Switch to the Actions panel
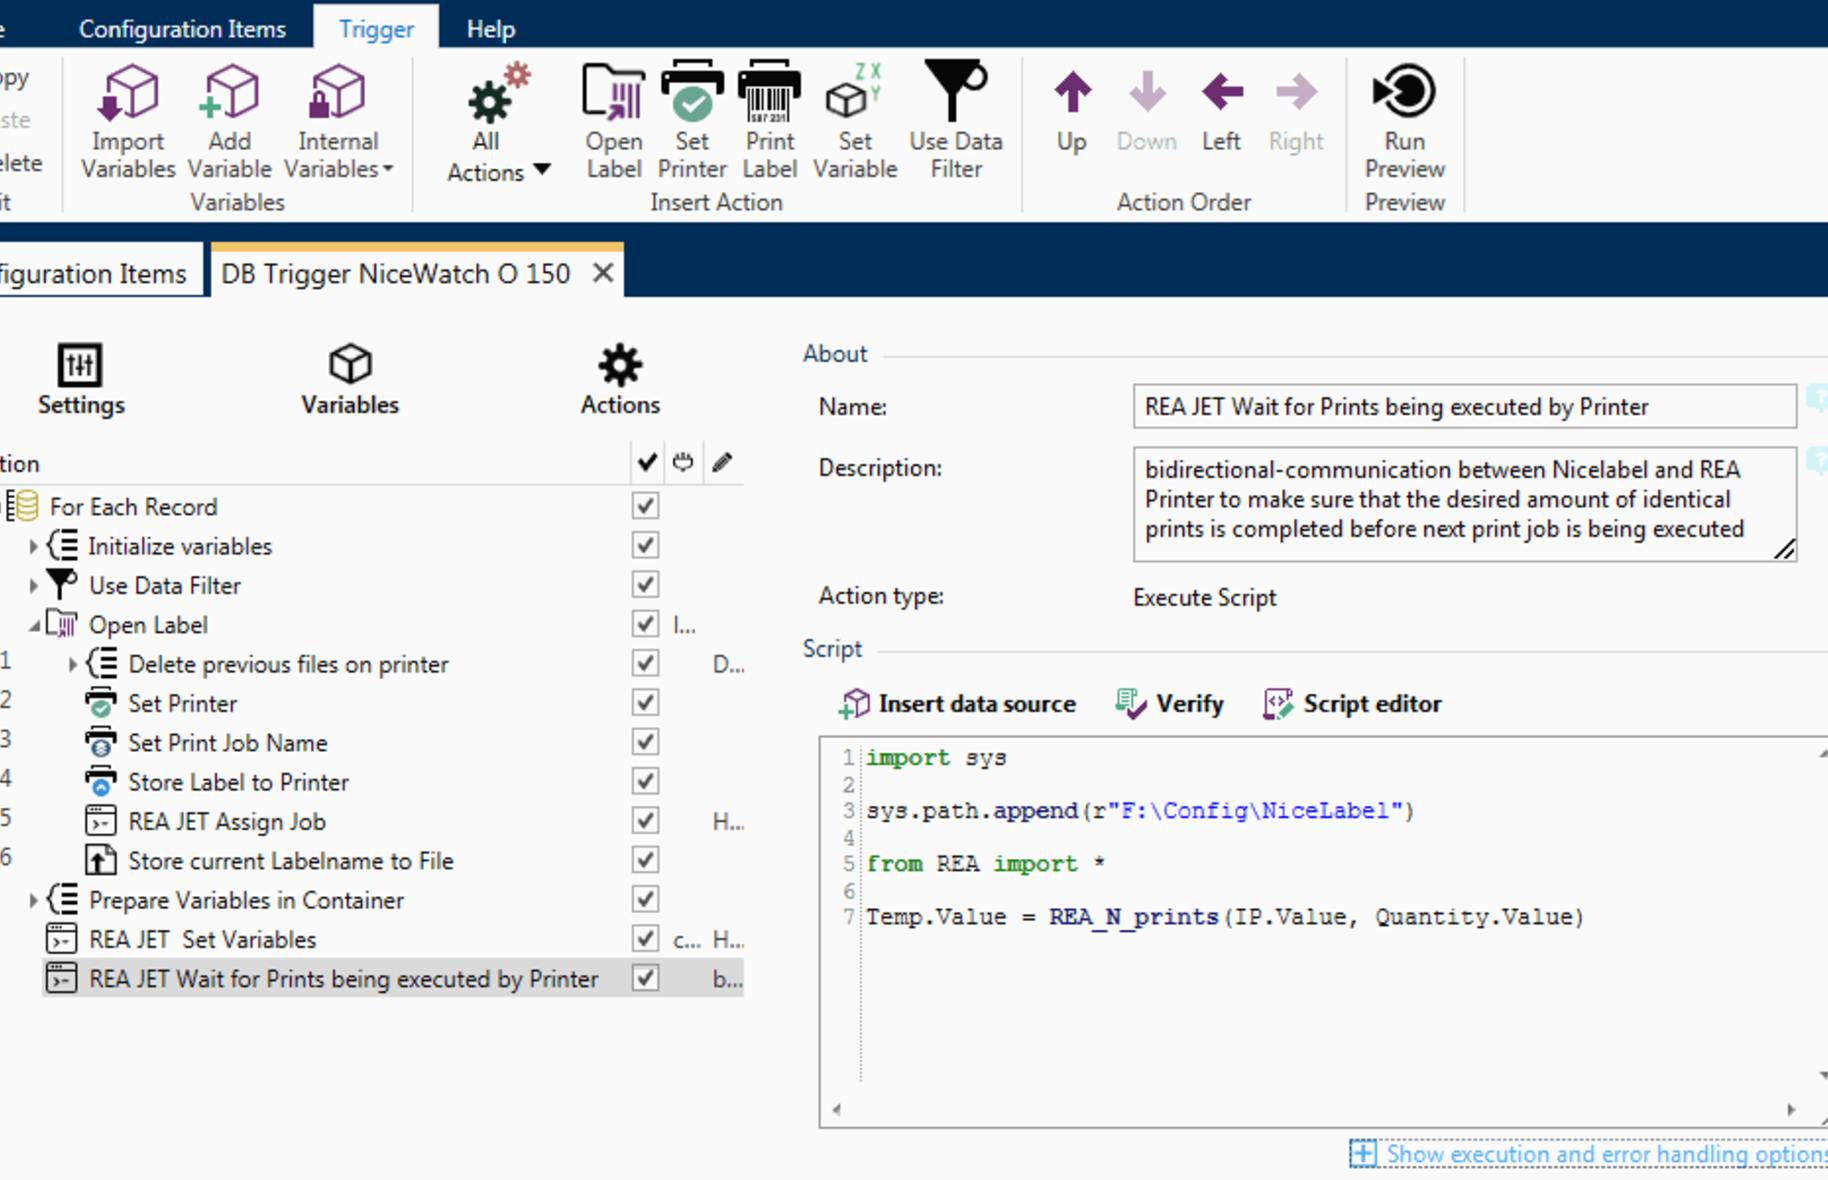The height and width of the screenshot is (1180, 1828). click(x=619, y=380)
